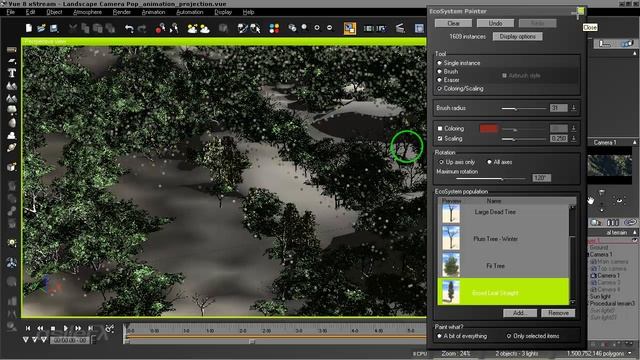Choose Only selected items paint option

[x=509, y=336]
